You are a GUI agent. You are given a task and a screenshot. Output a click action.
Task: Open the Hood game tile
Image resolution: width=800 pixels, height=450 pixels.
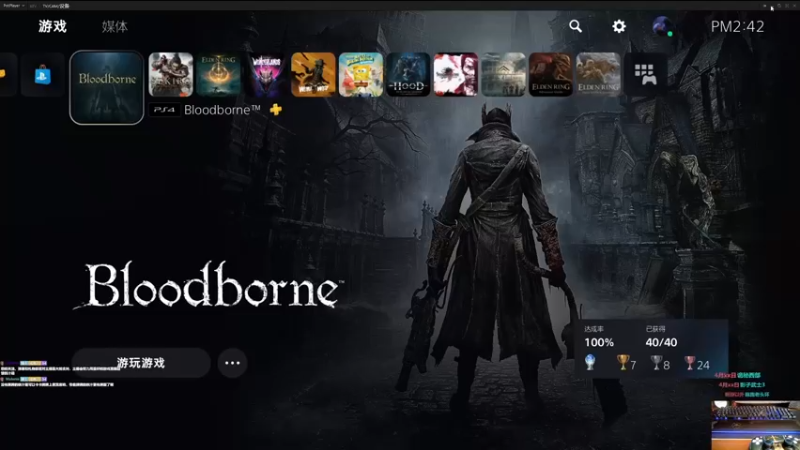408,74
